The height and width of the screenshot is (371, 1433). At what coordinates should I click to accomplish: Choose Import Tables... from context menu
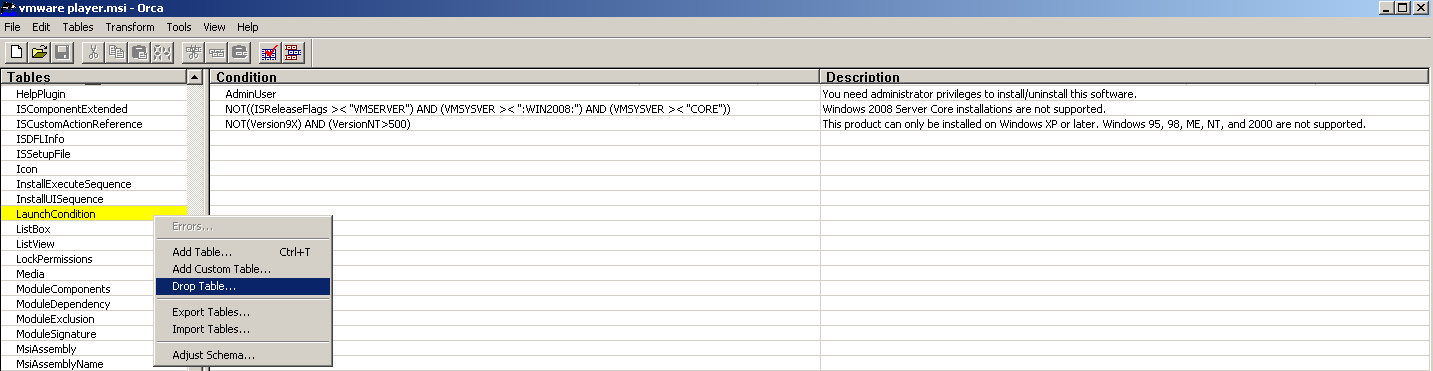tap(242, 329)
